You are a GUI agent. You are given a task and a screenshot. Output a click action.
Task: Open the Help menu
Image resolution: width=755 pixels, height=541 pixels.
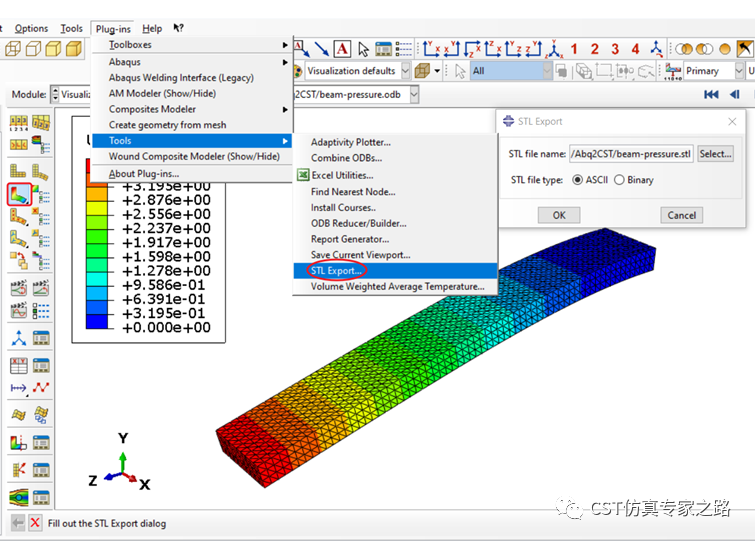point(152,28)
